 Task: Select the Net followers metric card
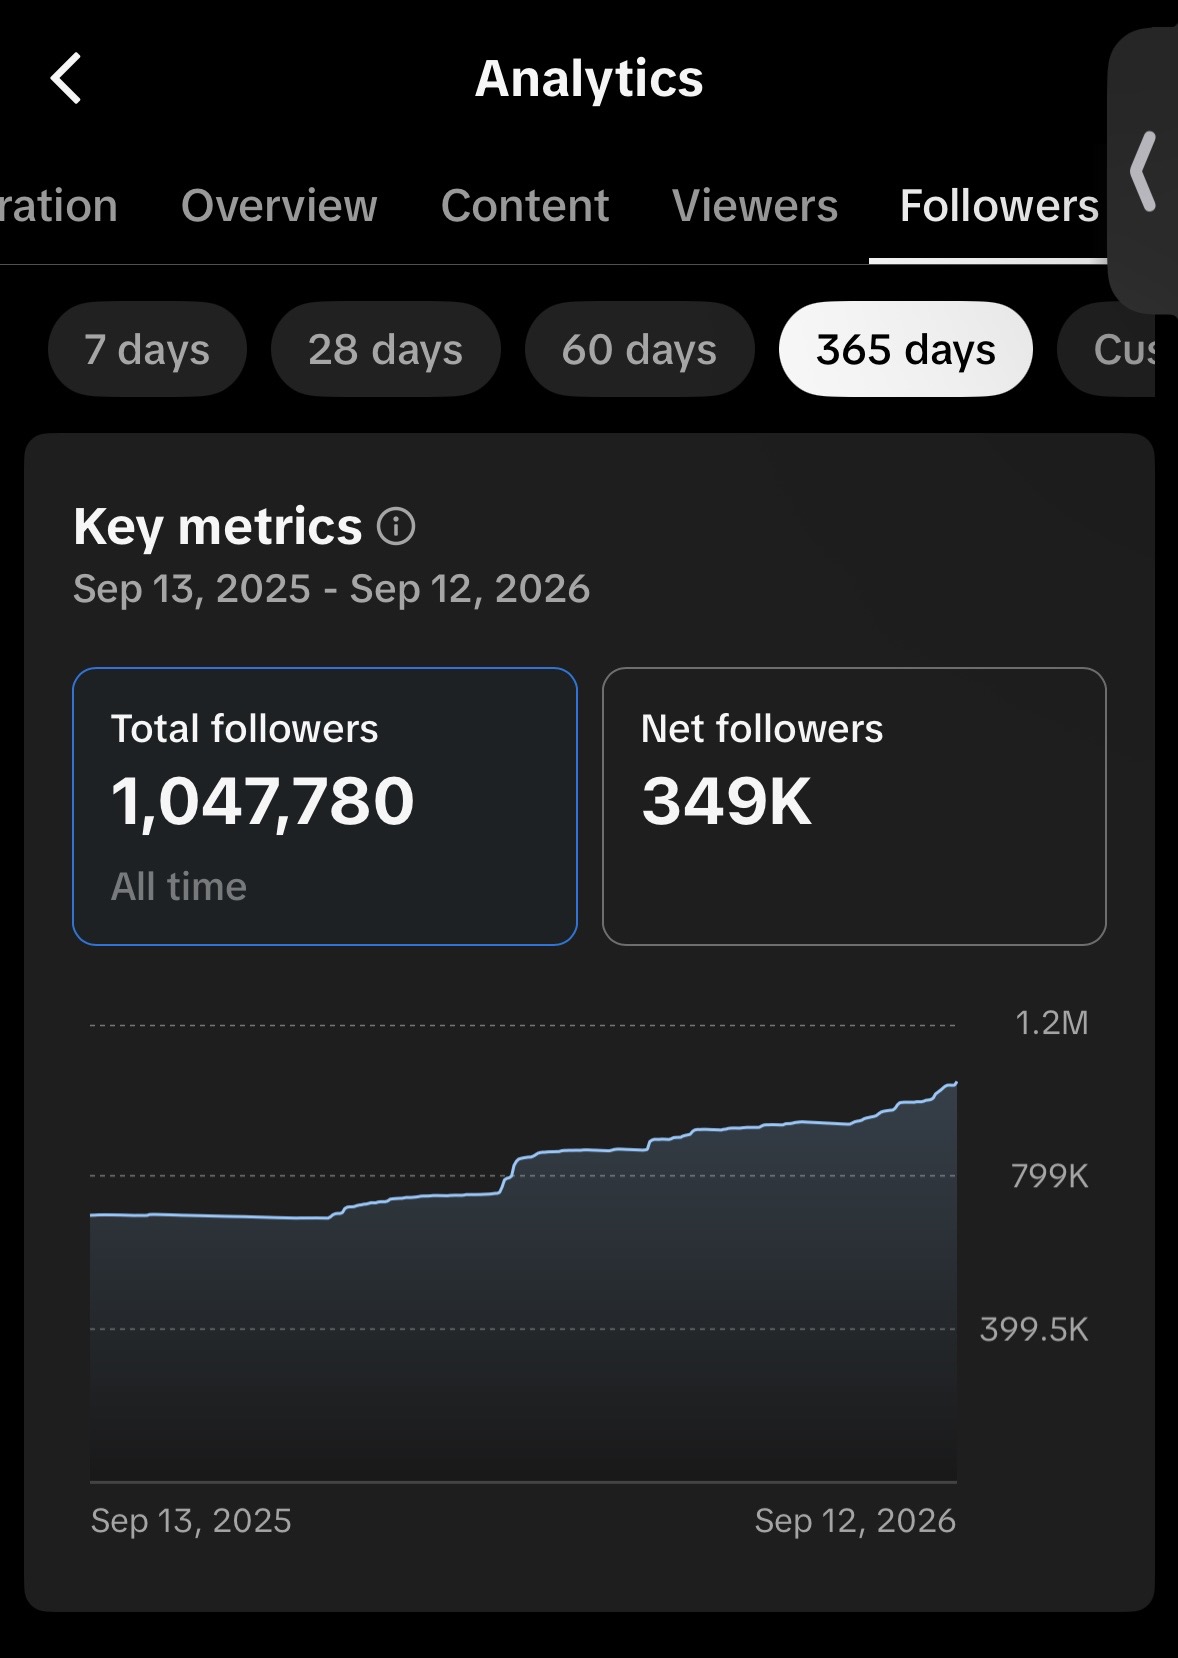coord(854,806)
